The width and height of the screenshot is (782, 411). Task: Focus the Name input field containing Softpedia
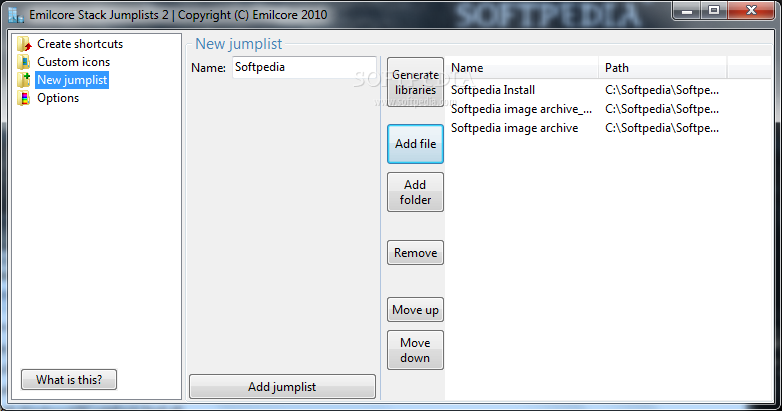(x=304, y=67)
